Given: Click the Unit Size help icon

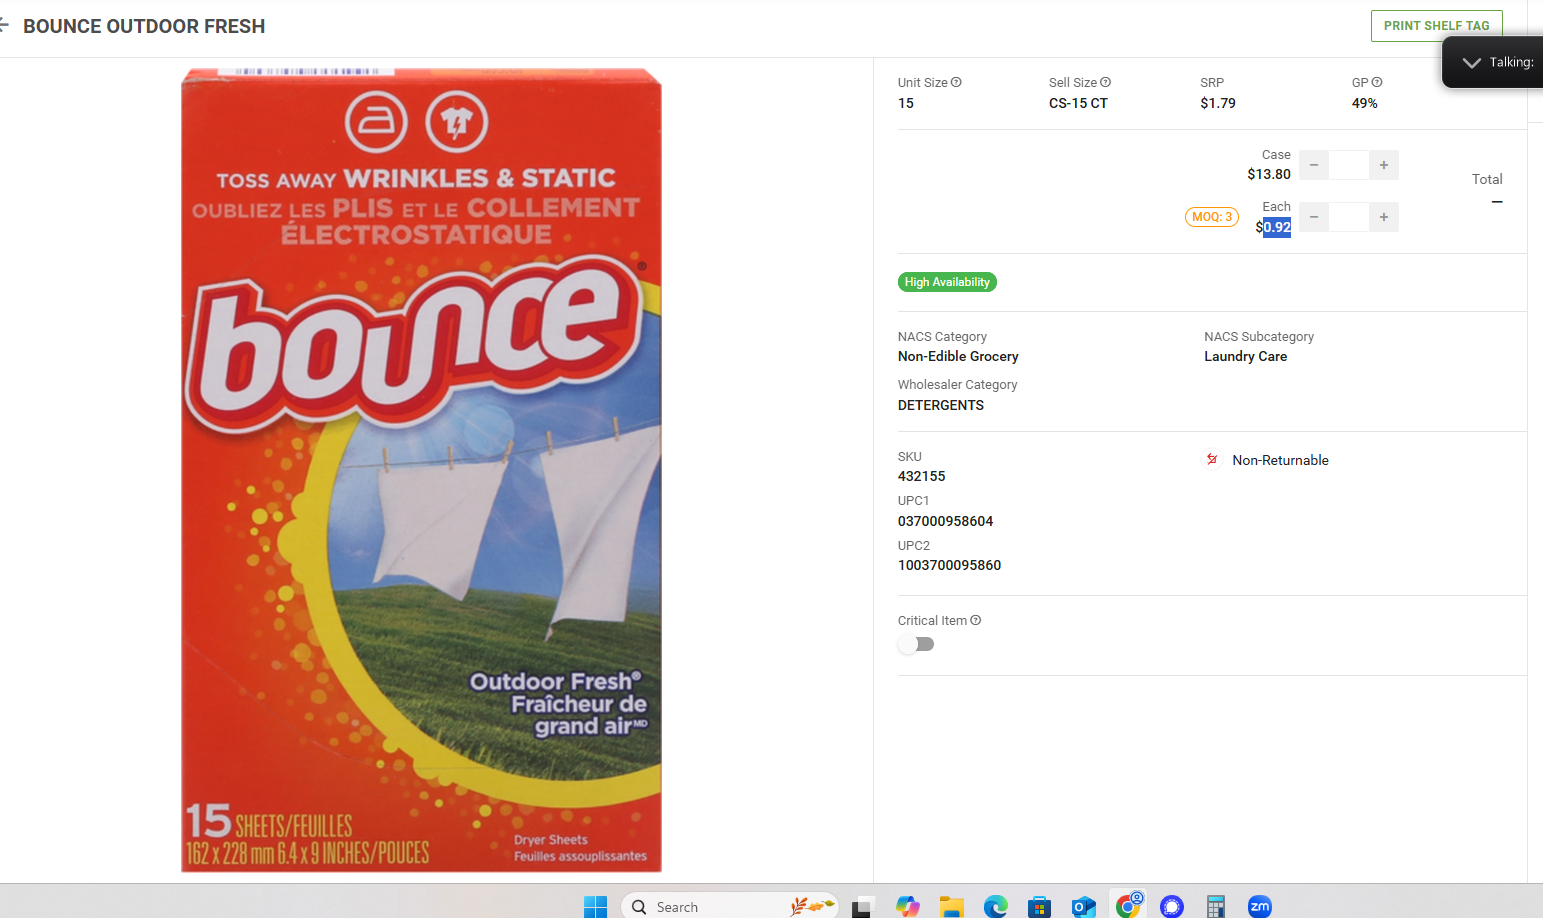Looking at the screenshot, I should pos(956,82).
